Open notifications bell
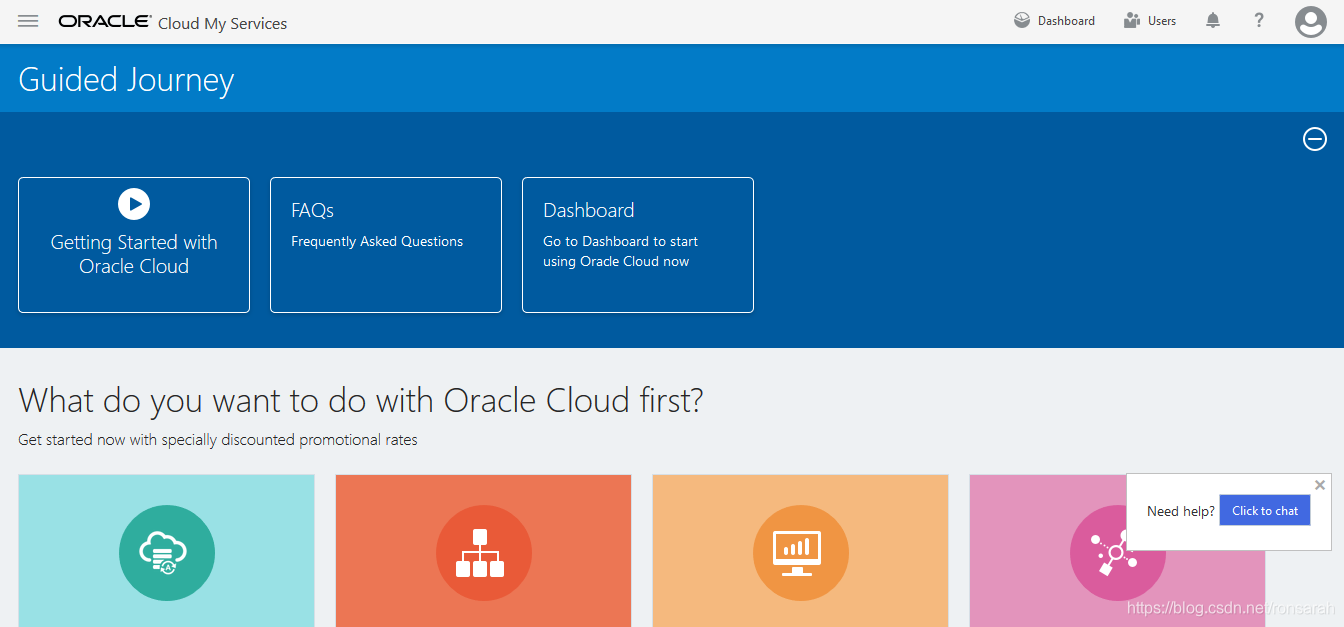Screen dimensions: 1344x627 pyautogui.click(x=1213, y=21)
